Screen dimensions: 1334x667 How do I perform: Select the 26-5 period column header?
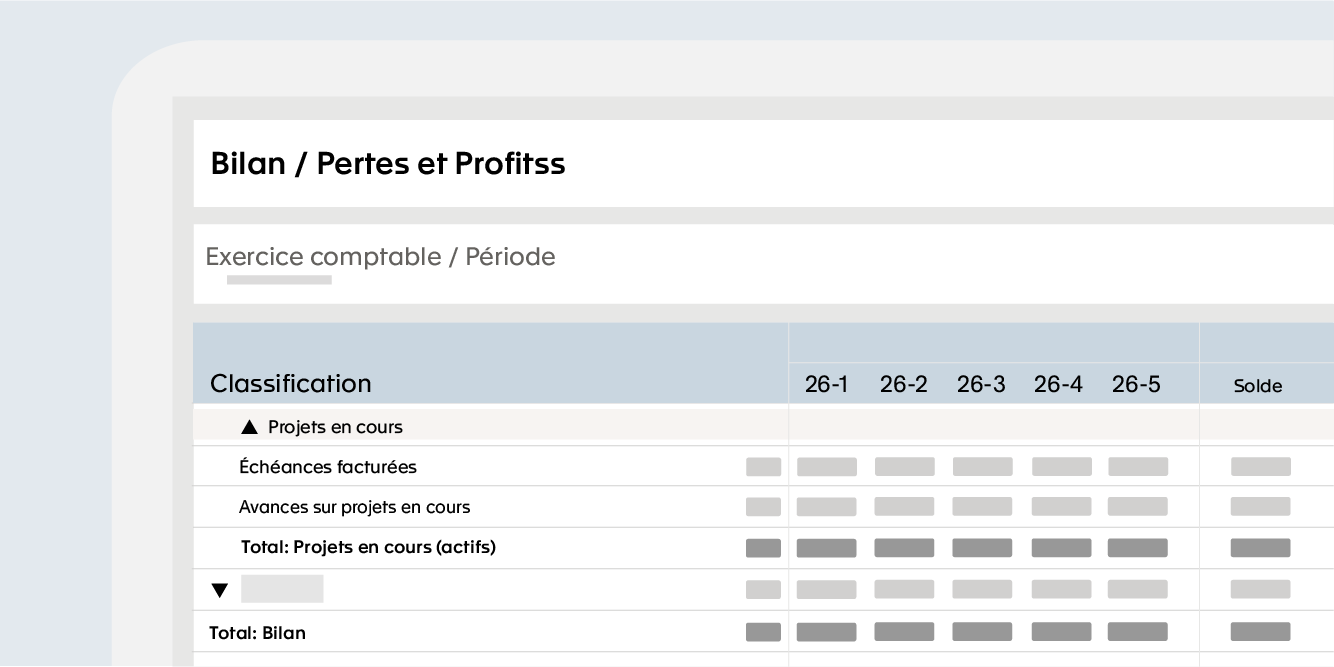click(1136, 384)
